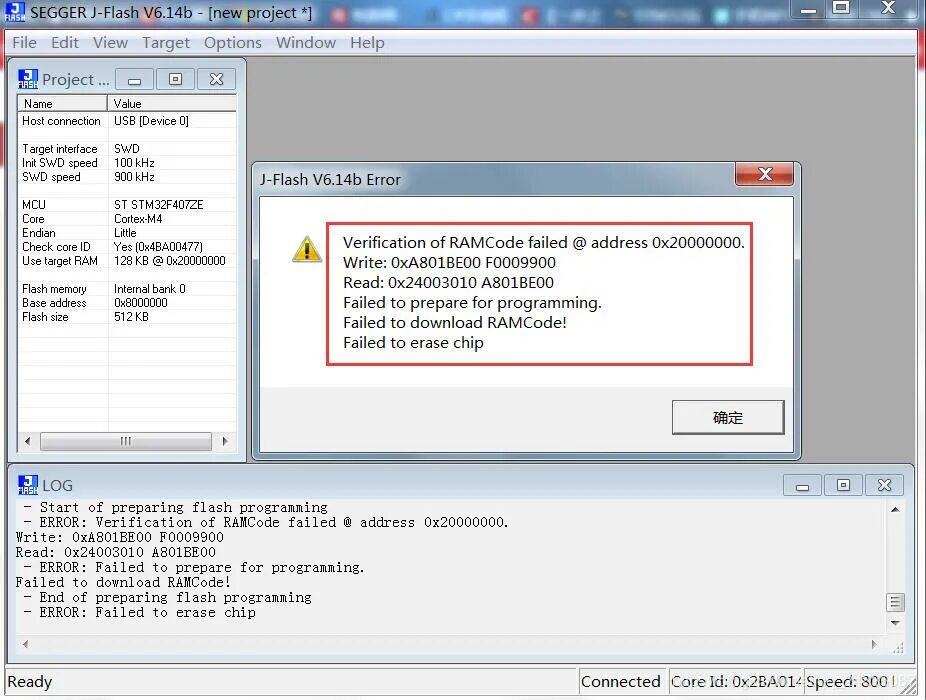Click the LOG vertical scrollbar thumb

(x=895, y=603)
